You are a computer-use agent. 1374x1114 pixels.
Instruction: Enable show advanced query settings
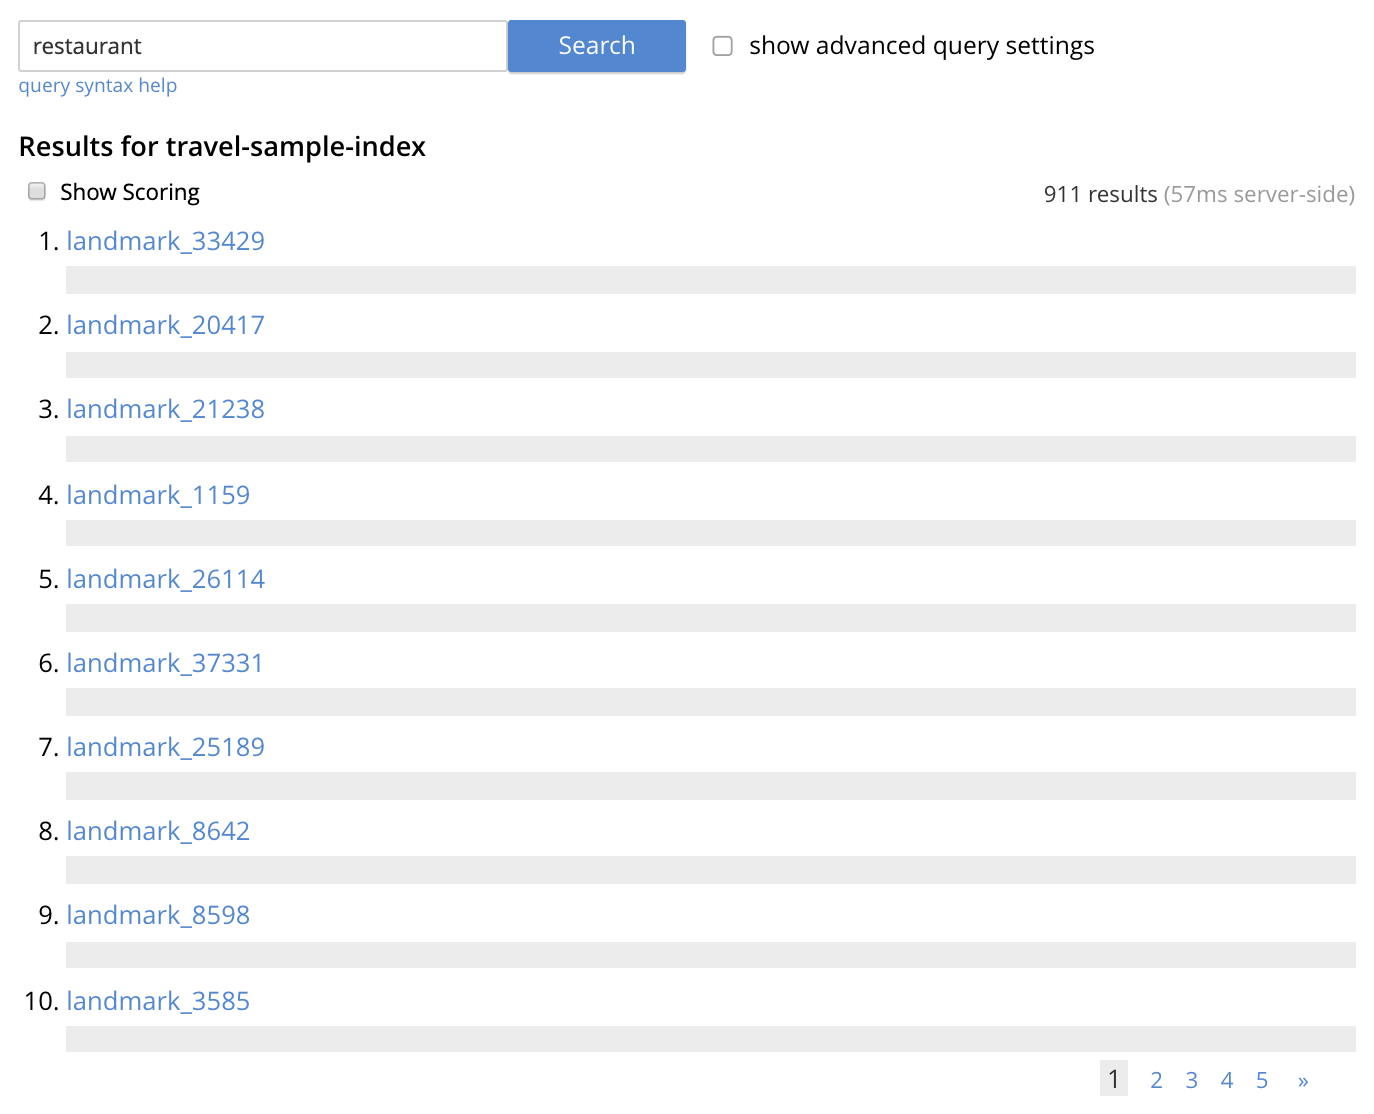722,45
